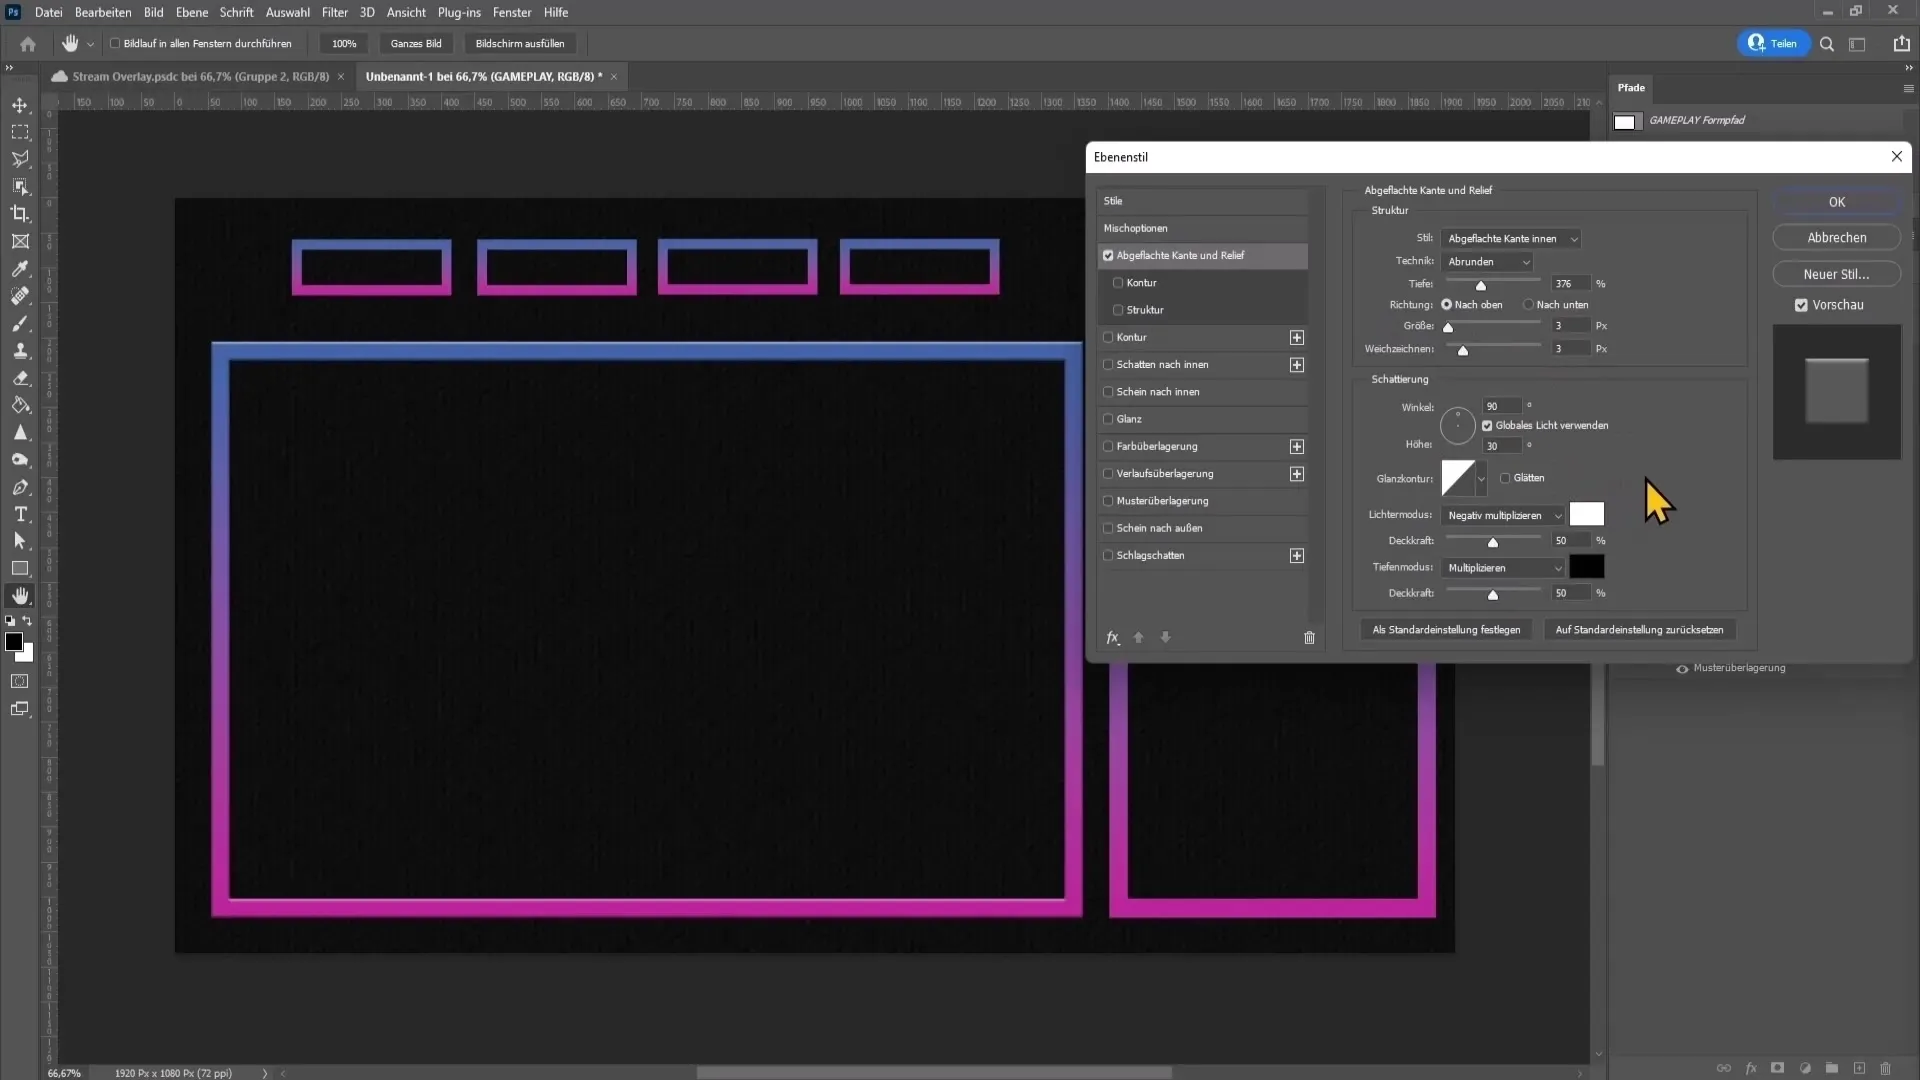The width and height of the screenshot is (1920, 1080).
Task: Enable Schlagschatten checkbox
Action: (x=1108, y=556)
